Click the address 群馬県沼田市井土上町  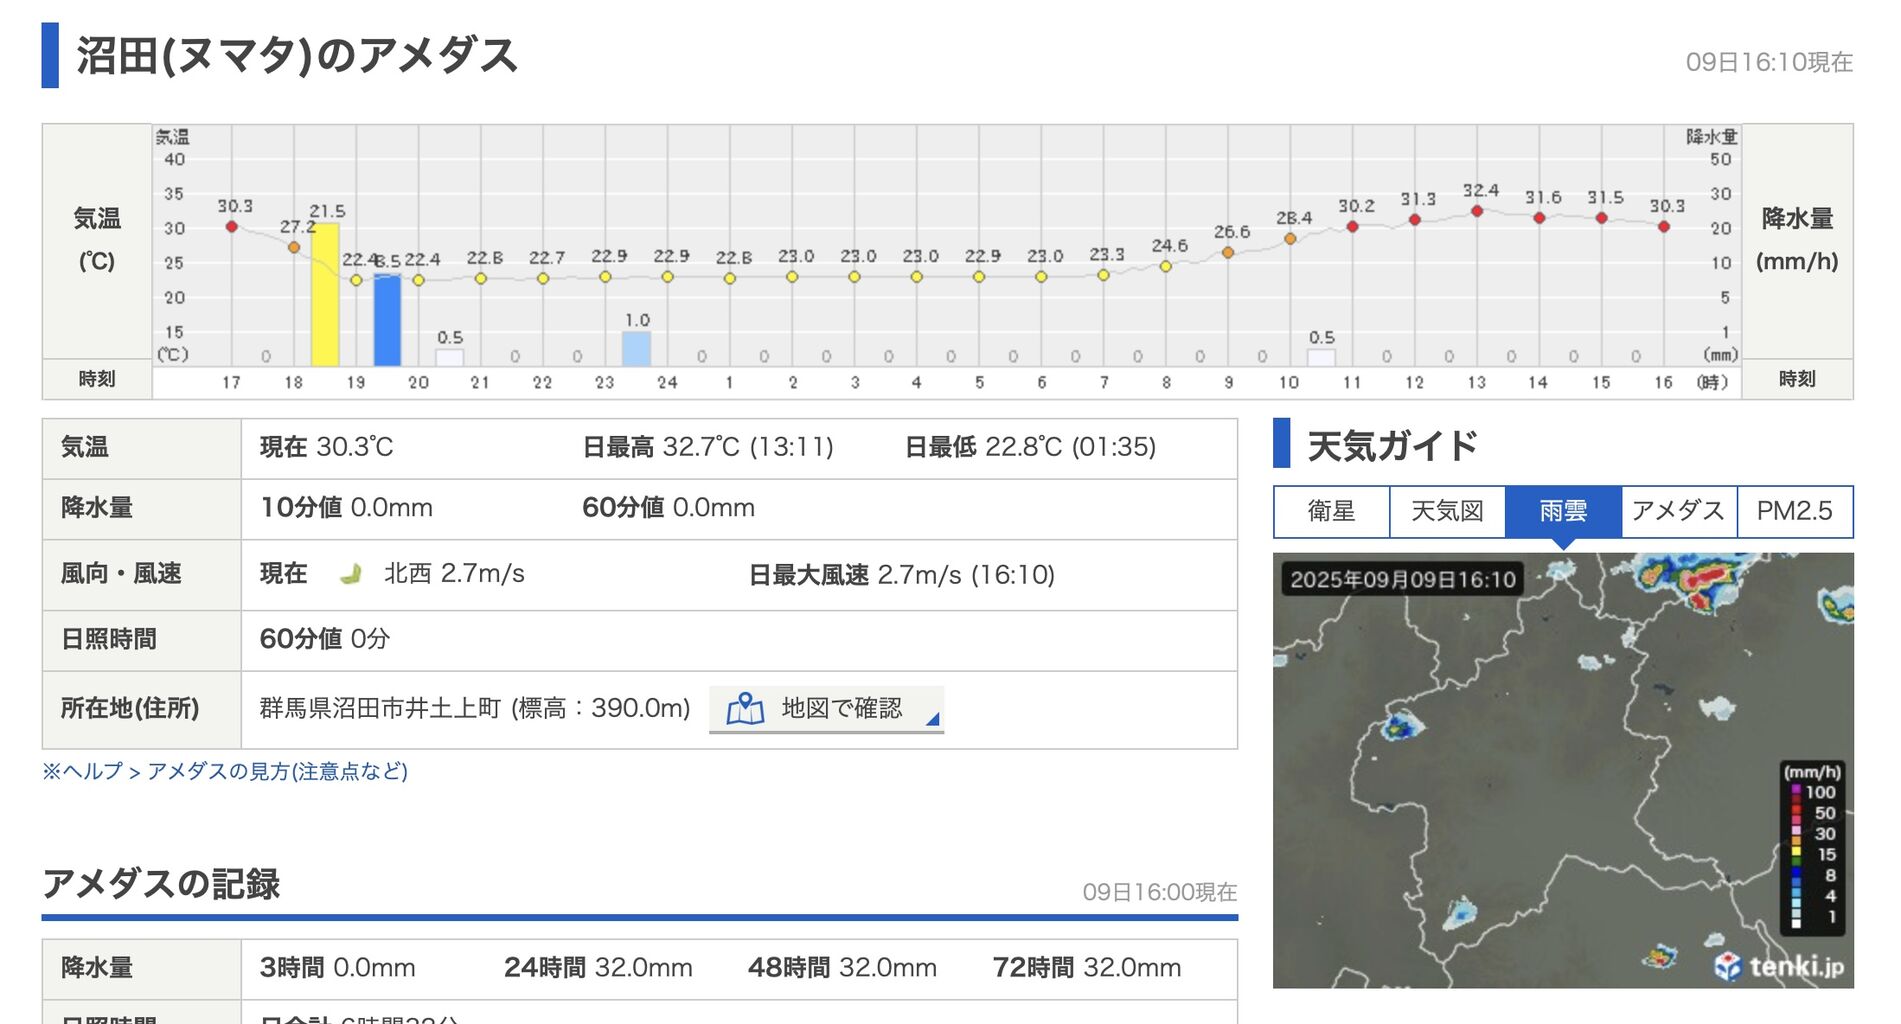(380, 709)
